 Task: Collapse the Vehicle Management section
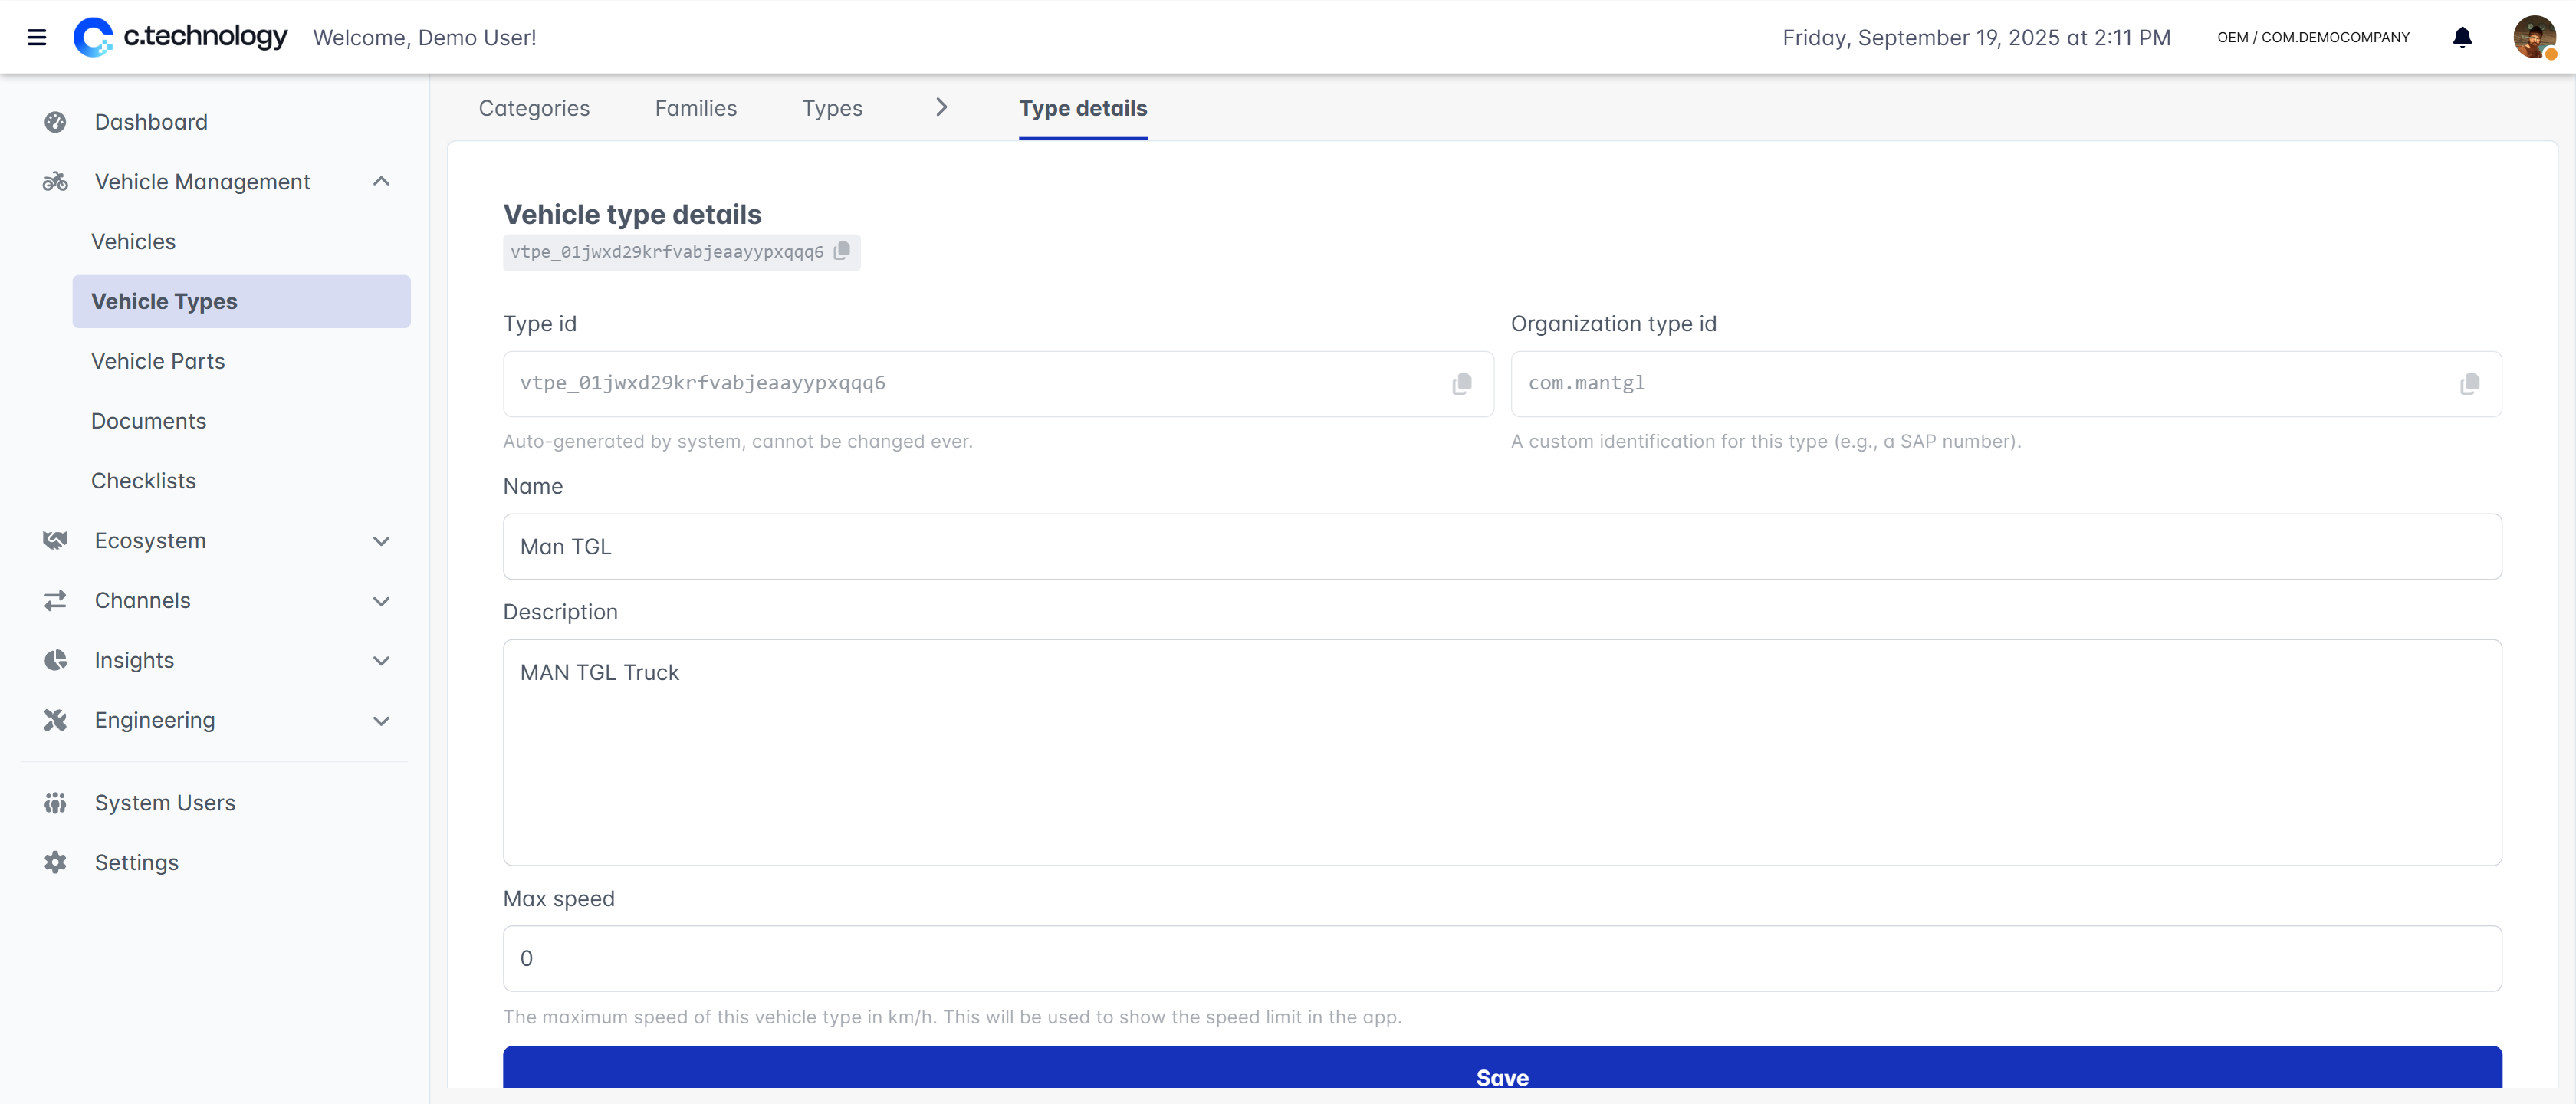[381, 182]
